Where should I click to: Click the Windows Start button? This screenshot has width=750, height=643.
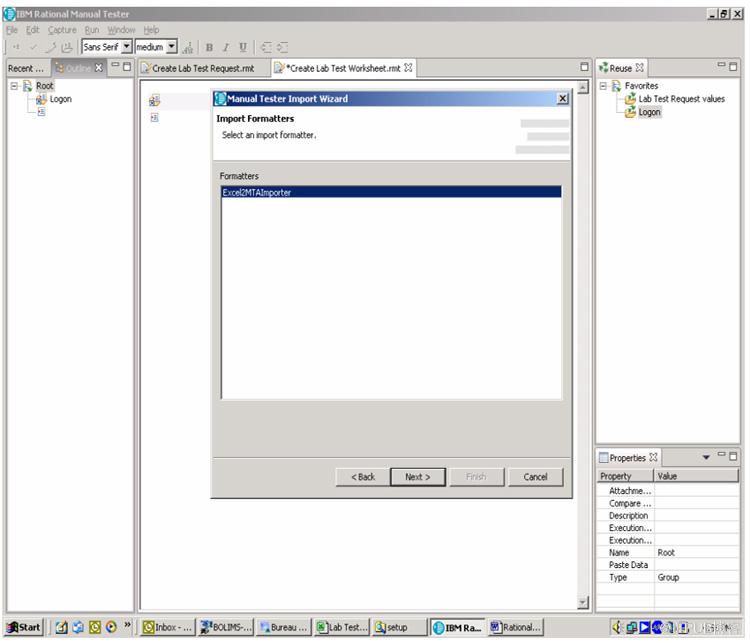(x=24, y=627)
